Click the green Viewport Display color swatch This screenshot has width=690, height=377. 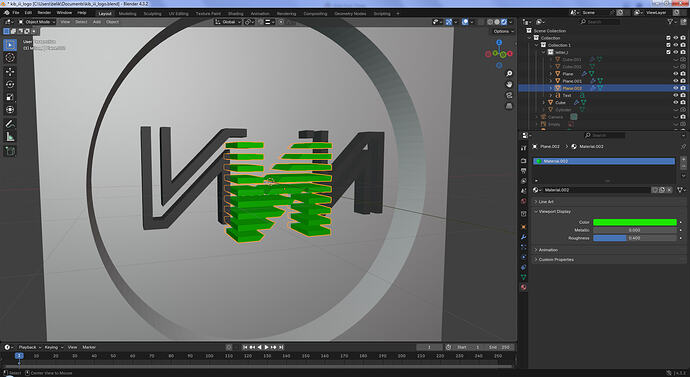(635, 222)
